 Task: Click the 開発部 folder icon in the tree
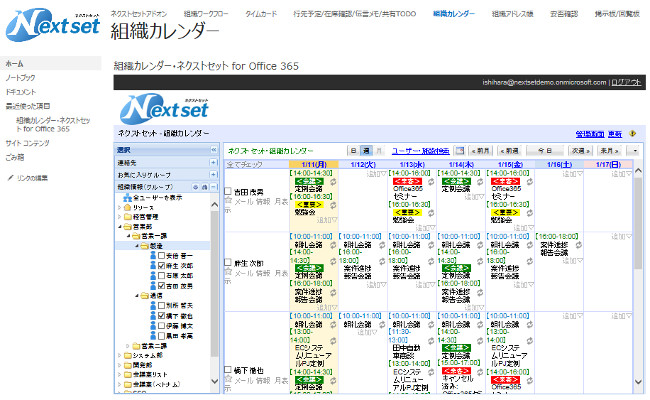pyautogui.click(x=128, y=365)
